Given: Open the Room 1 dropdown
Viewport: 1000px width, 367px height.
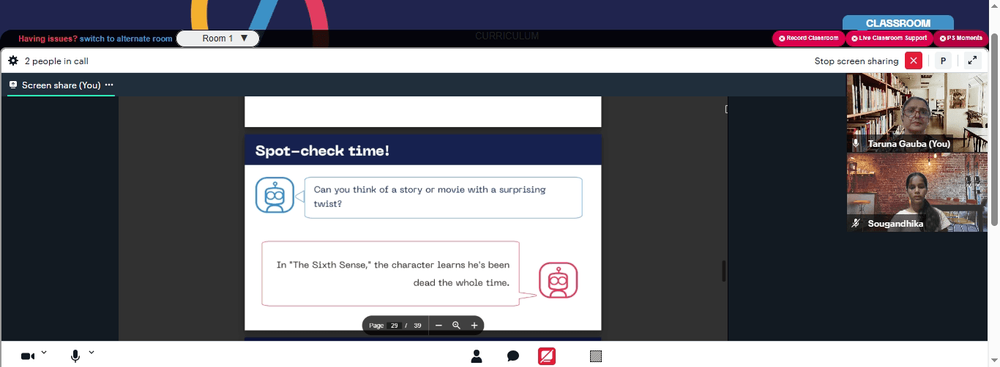Looking at the screenshot, I should coord(217,38).
